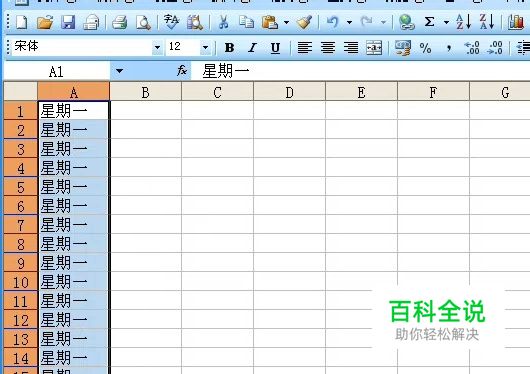Apply Currency style icon
This screenshot has width=530, height=374.
pyautogui.click(x=403, y=48)
